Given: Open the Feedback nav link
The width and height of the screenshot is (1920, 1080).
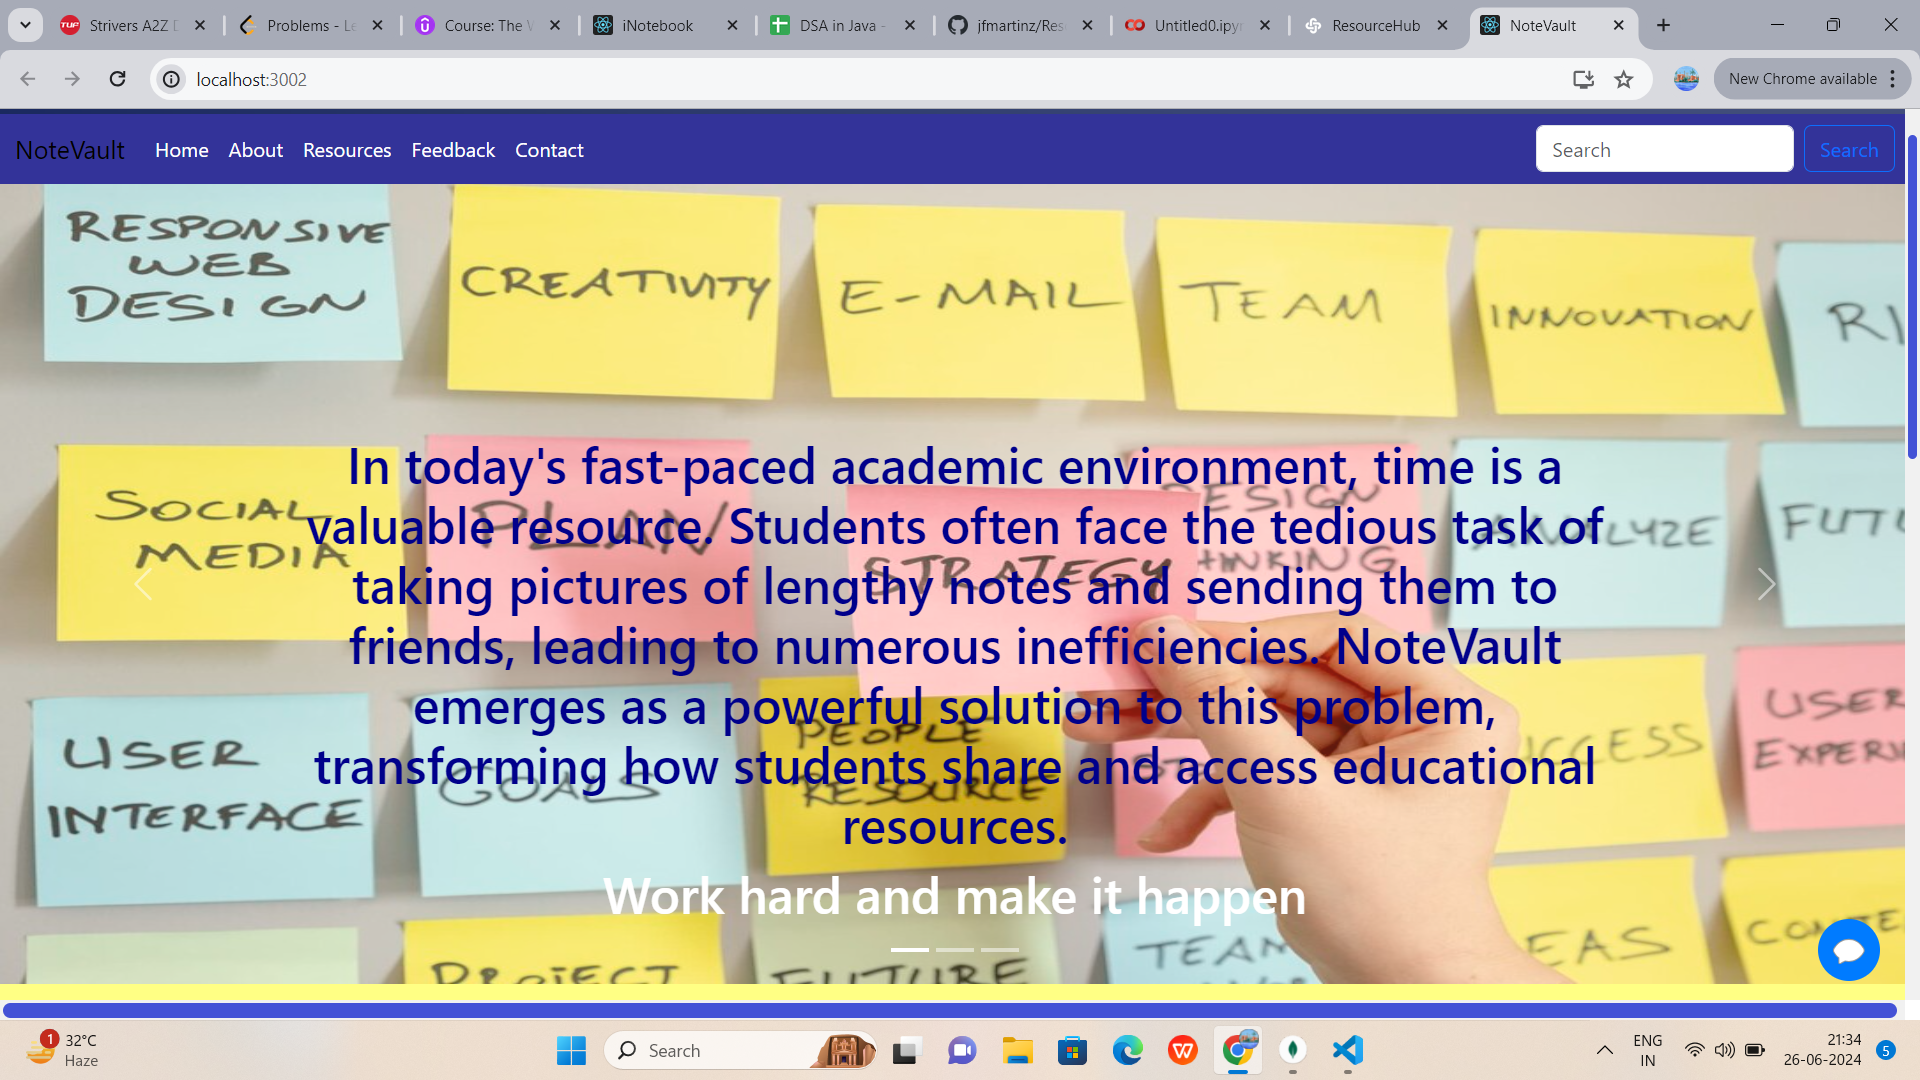Looking at the screenshot, I should (x=453, y=150).
